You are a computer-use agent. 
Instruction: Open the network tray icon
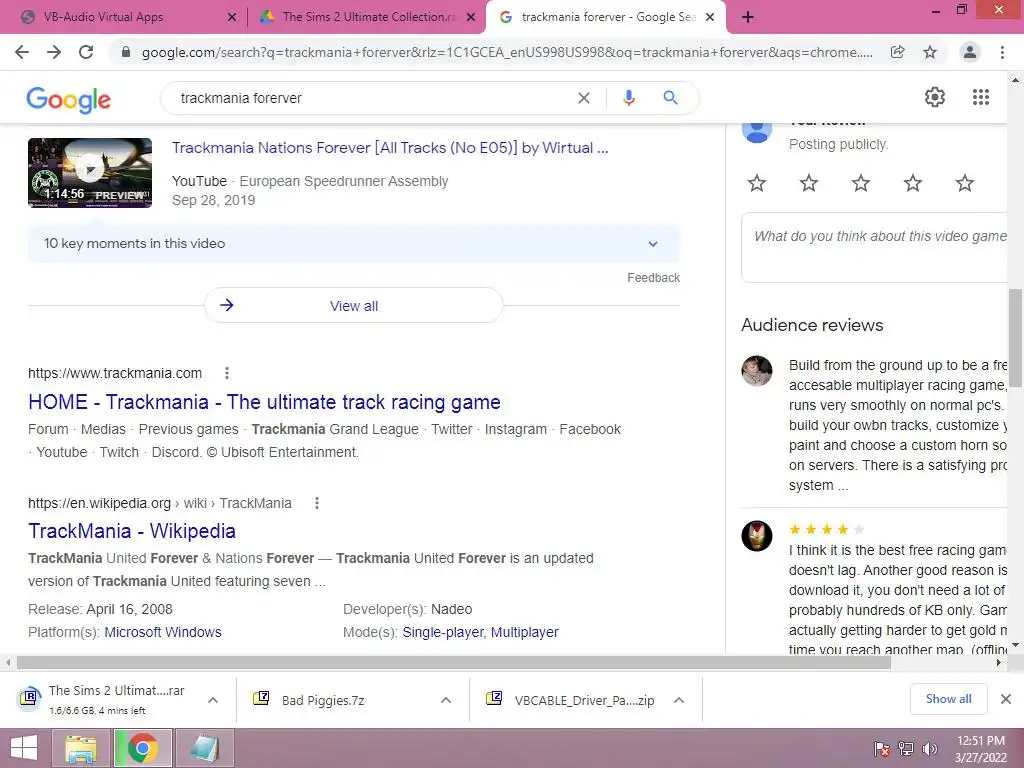pos(906,749)
